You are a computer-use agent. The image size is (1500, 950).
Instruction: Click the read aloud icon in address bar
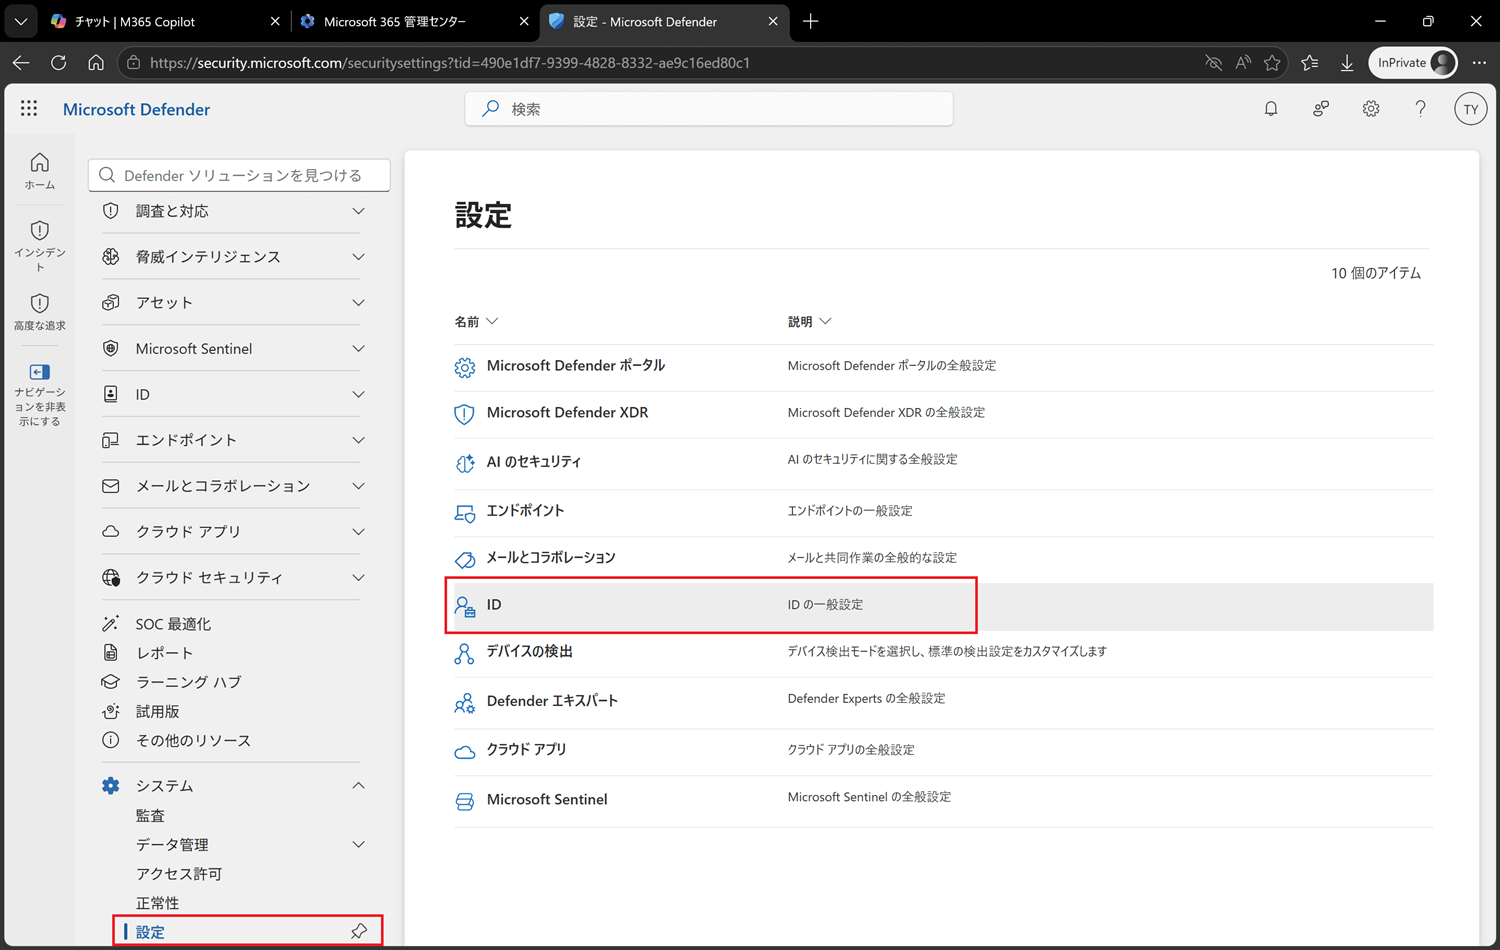coord(1243,63)
